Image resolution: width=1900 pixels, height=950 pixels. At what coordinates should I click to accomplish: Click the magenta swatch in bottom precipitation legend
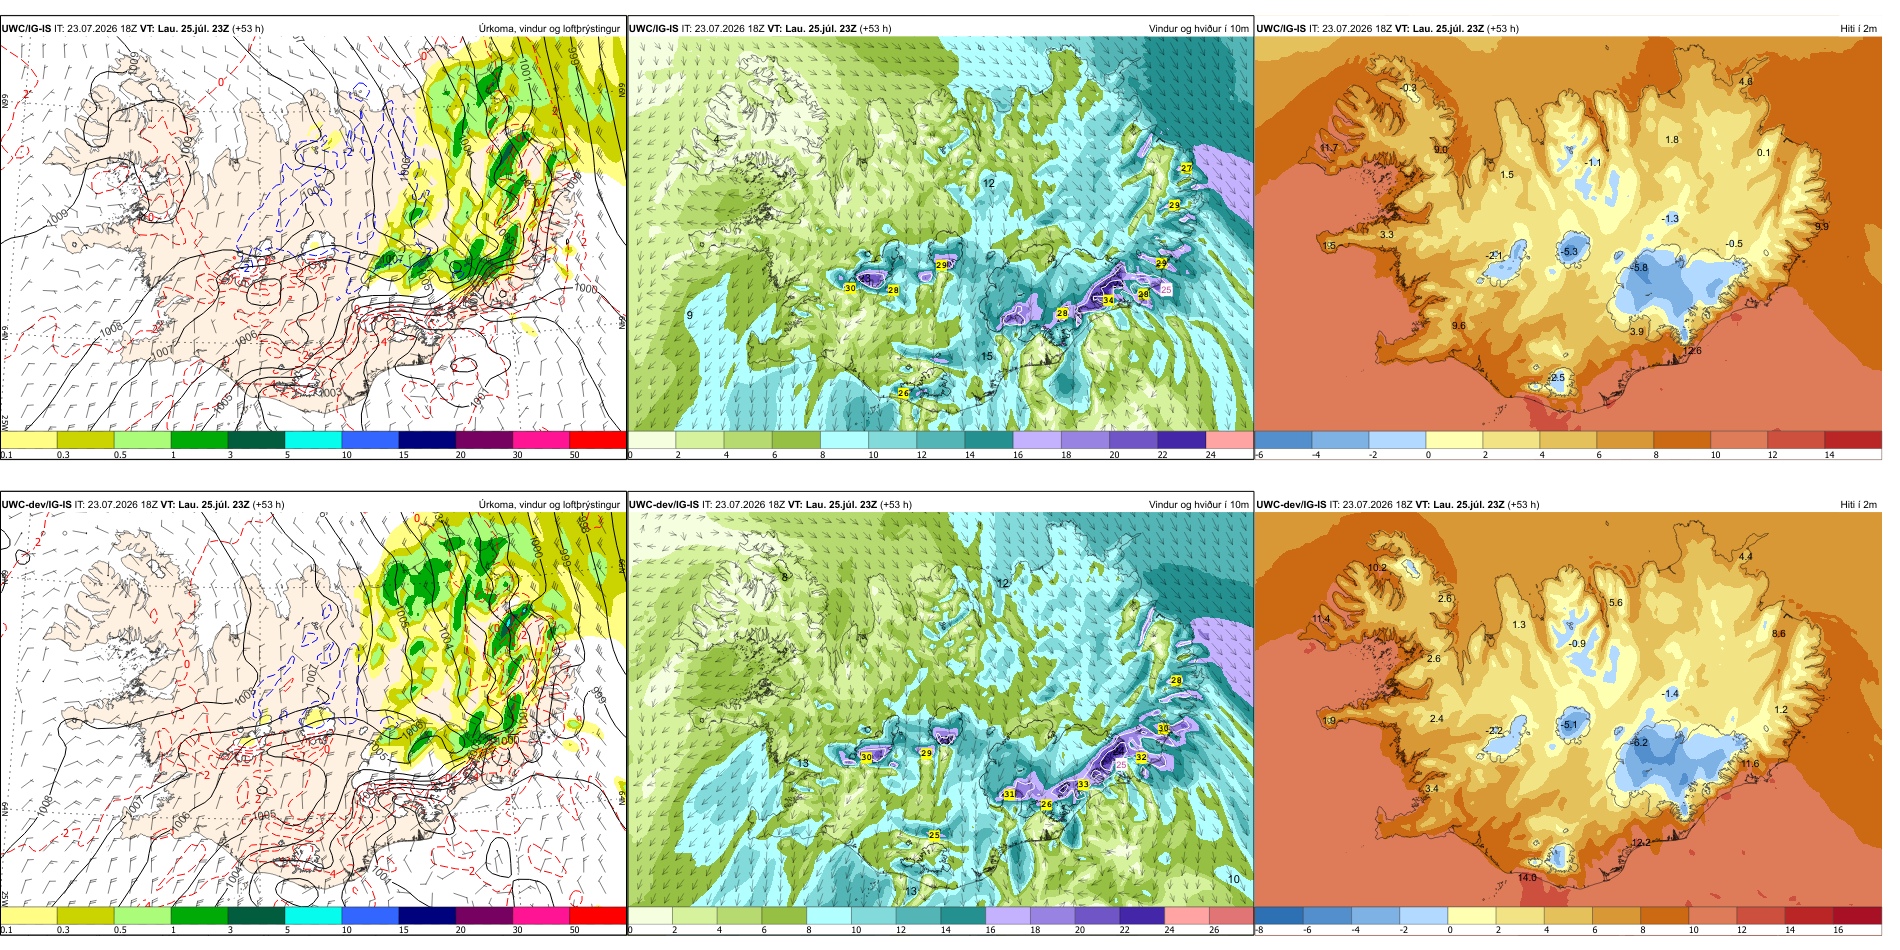click(541, 915)
